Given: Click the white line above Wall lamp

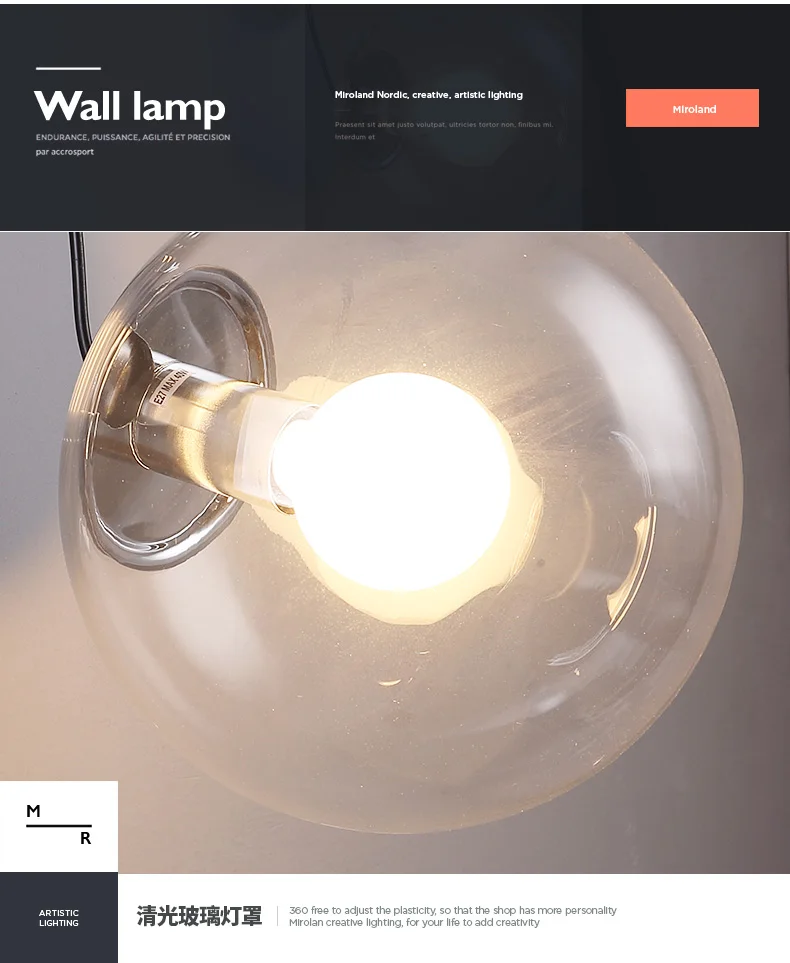Looking at the screenshot, I should pyautogui.click(x=68, y=68).
